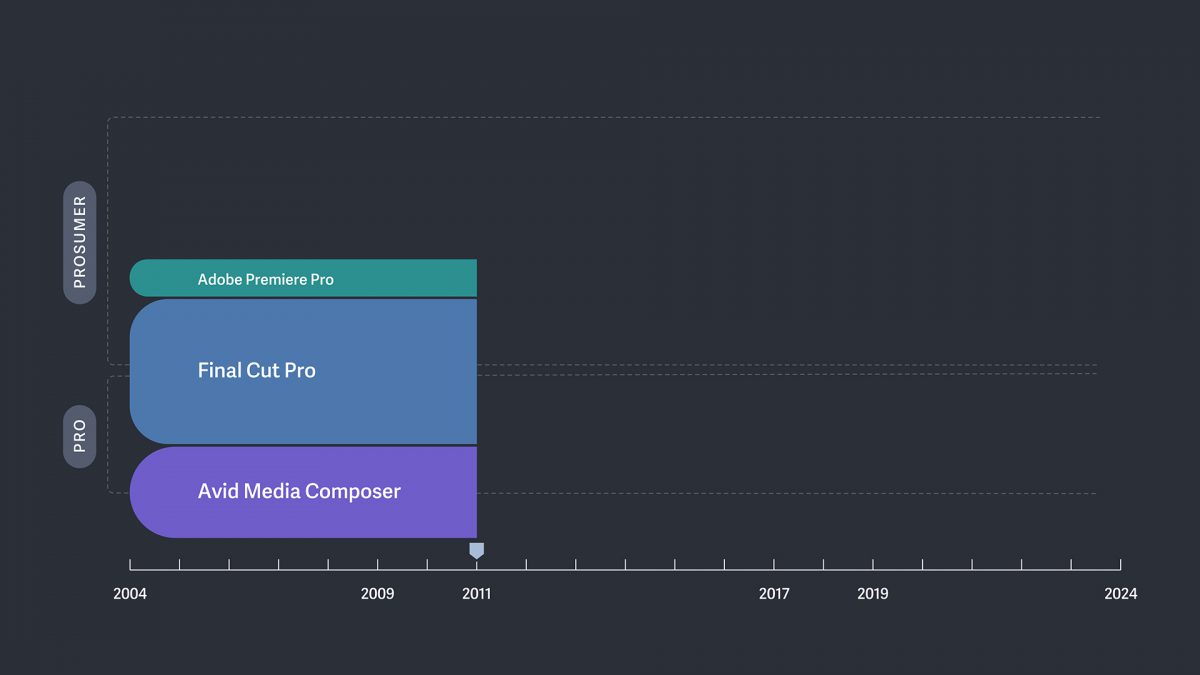Viewport: 1200px width, 675px height.
Task: Click the 2011 year label
Action: 477,594
